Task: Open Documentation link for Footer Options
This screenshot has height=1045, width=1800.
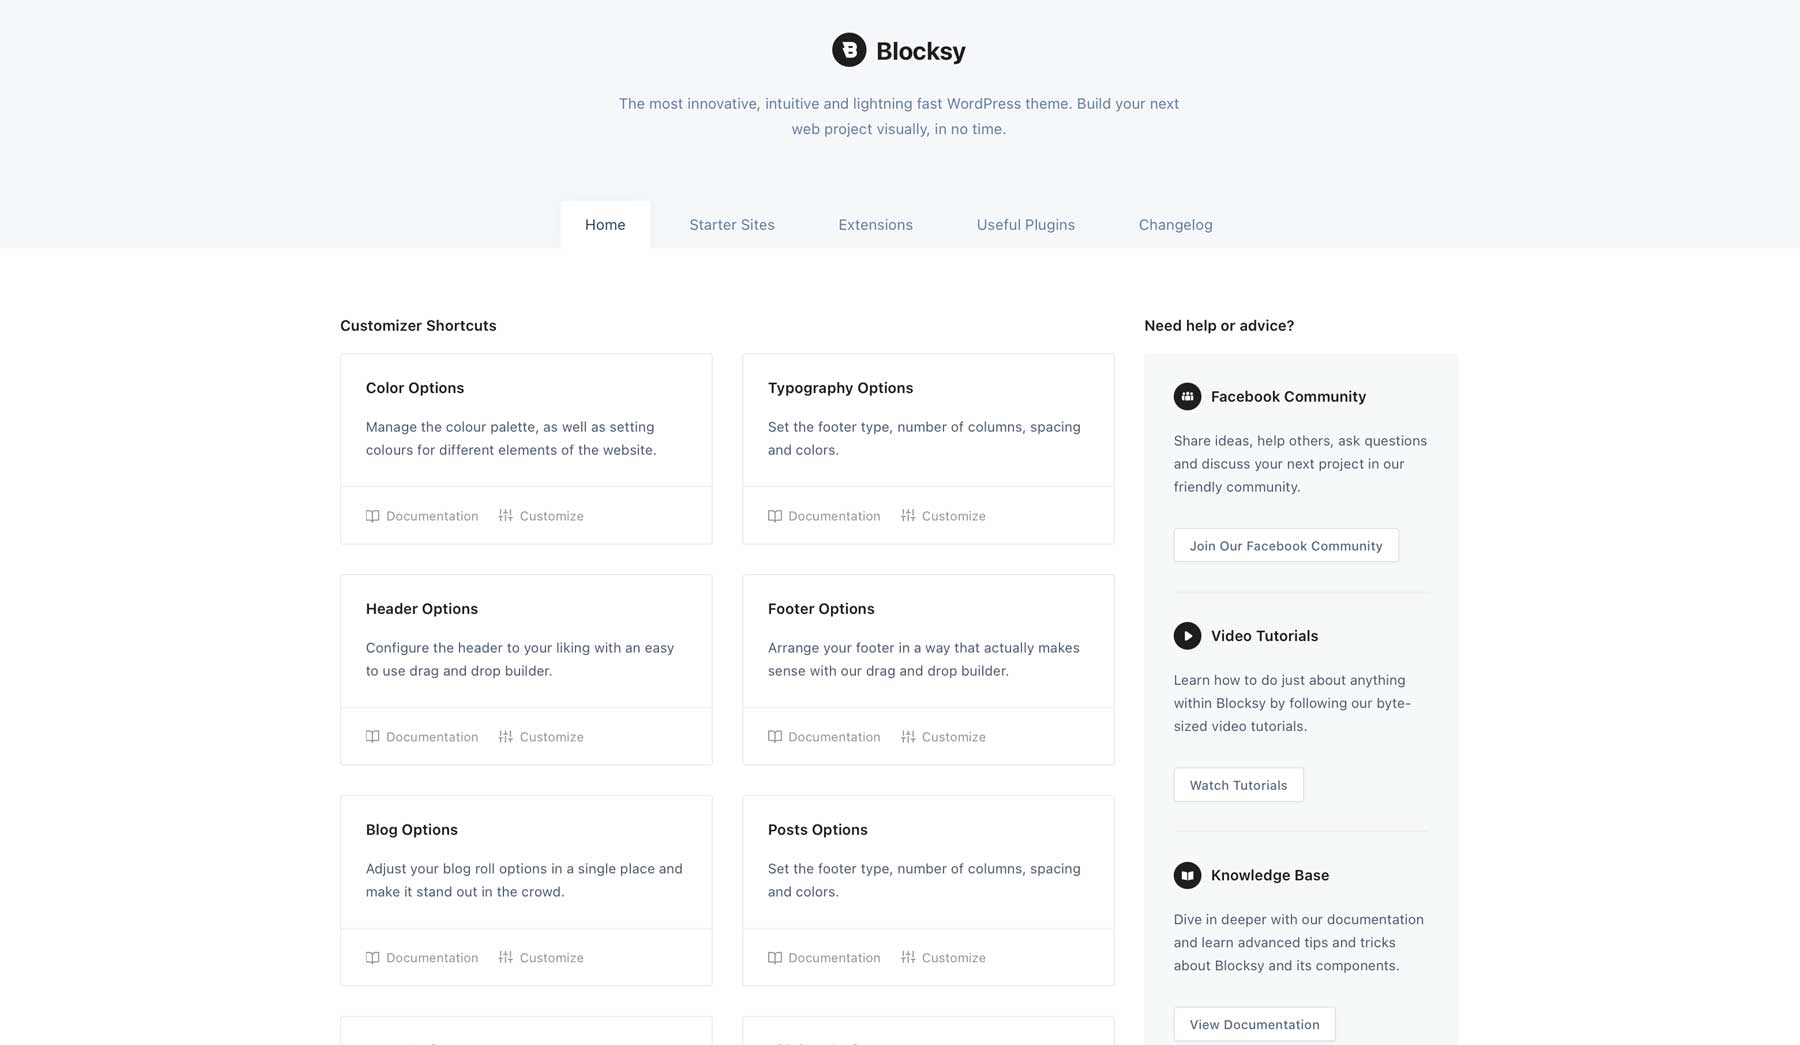Action: (824, 737)
